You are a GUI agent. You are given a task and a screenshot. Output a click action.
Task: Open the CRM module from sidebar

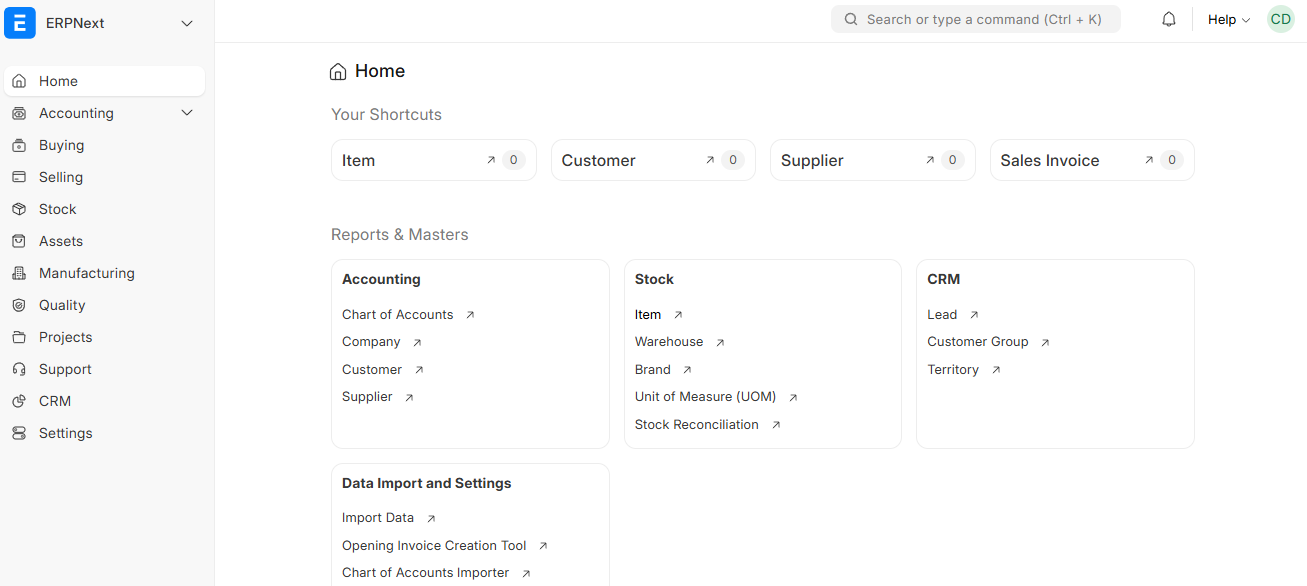pyautogui.click(x=55, y=400)
